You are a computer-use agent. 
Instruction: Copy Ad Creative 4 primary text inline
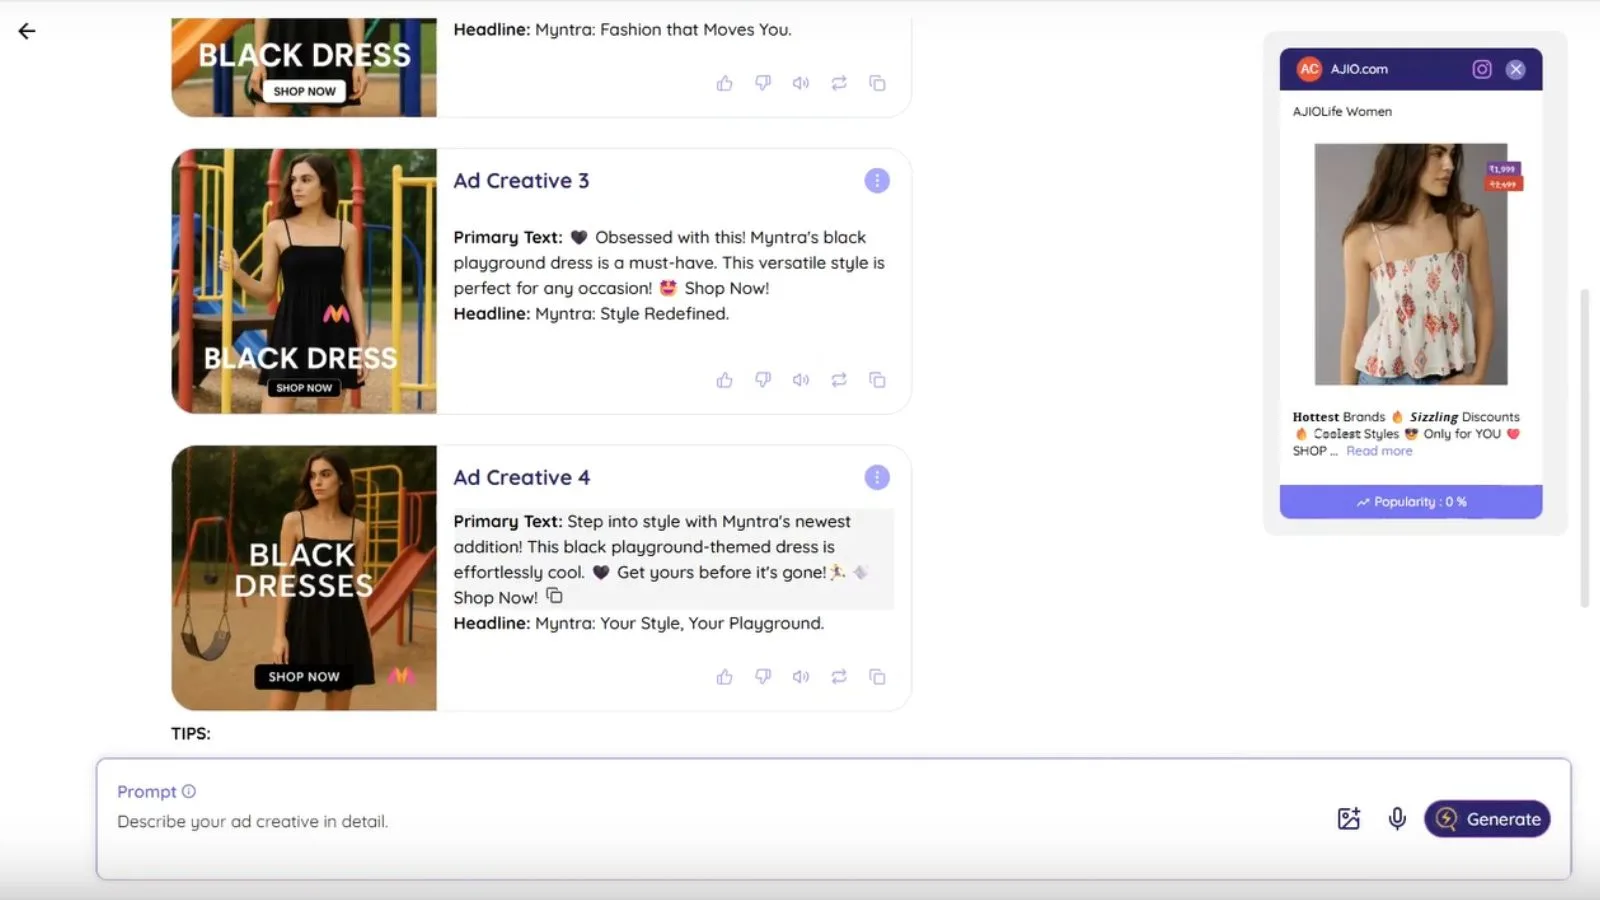(554, 596)
